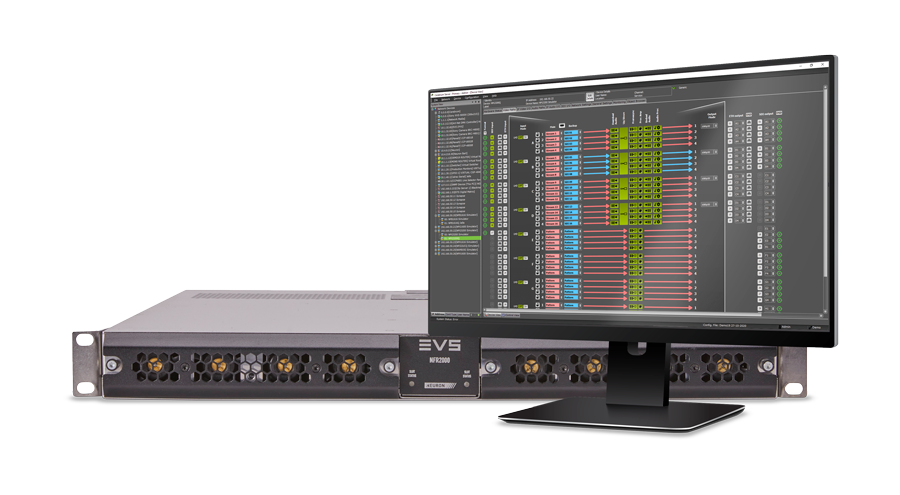Select the green highlighted device in tree
The image size is (900, 495).
[459, 238]
